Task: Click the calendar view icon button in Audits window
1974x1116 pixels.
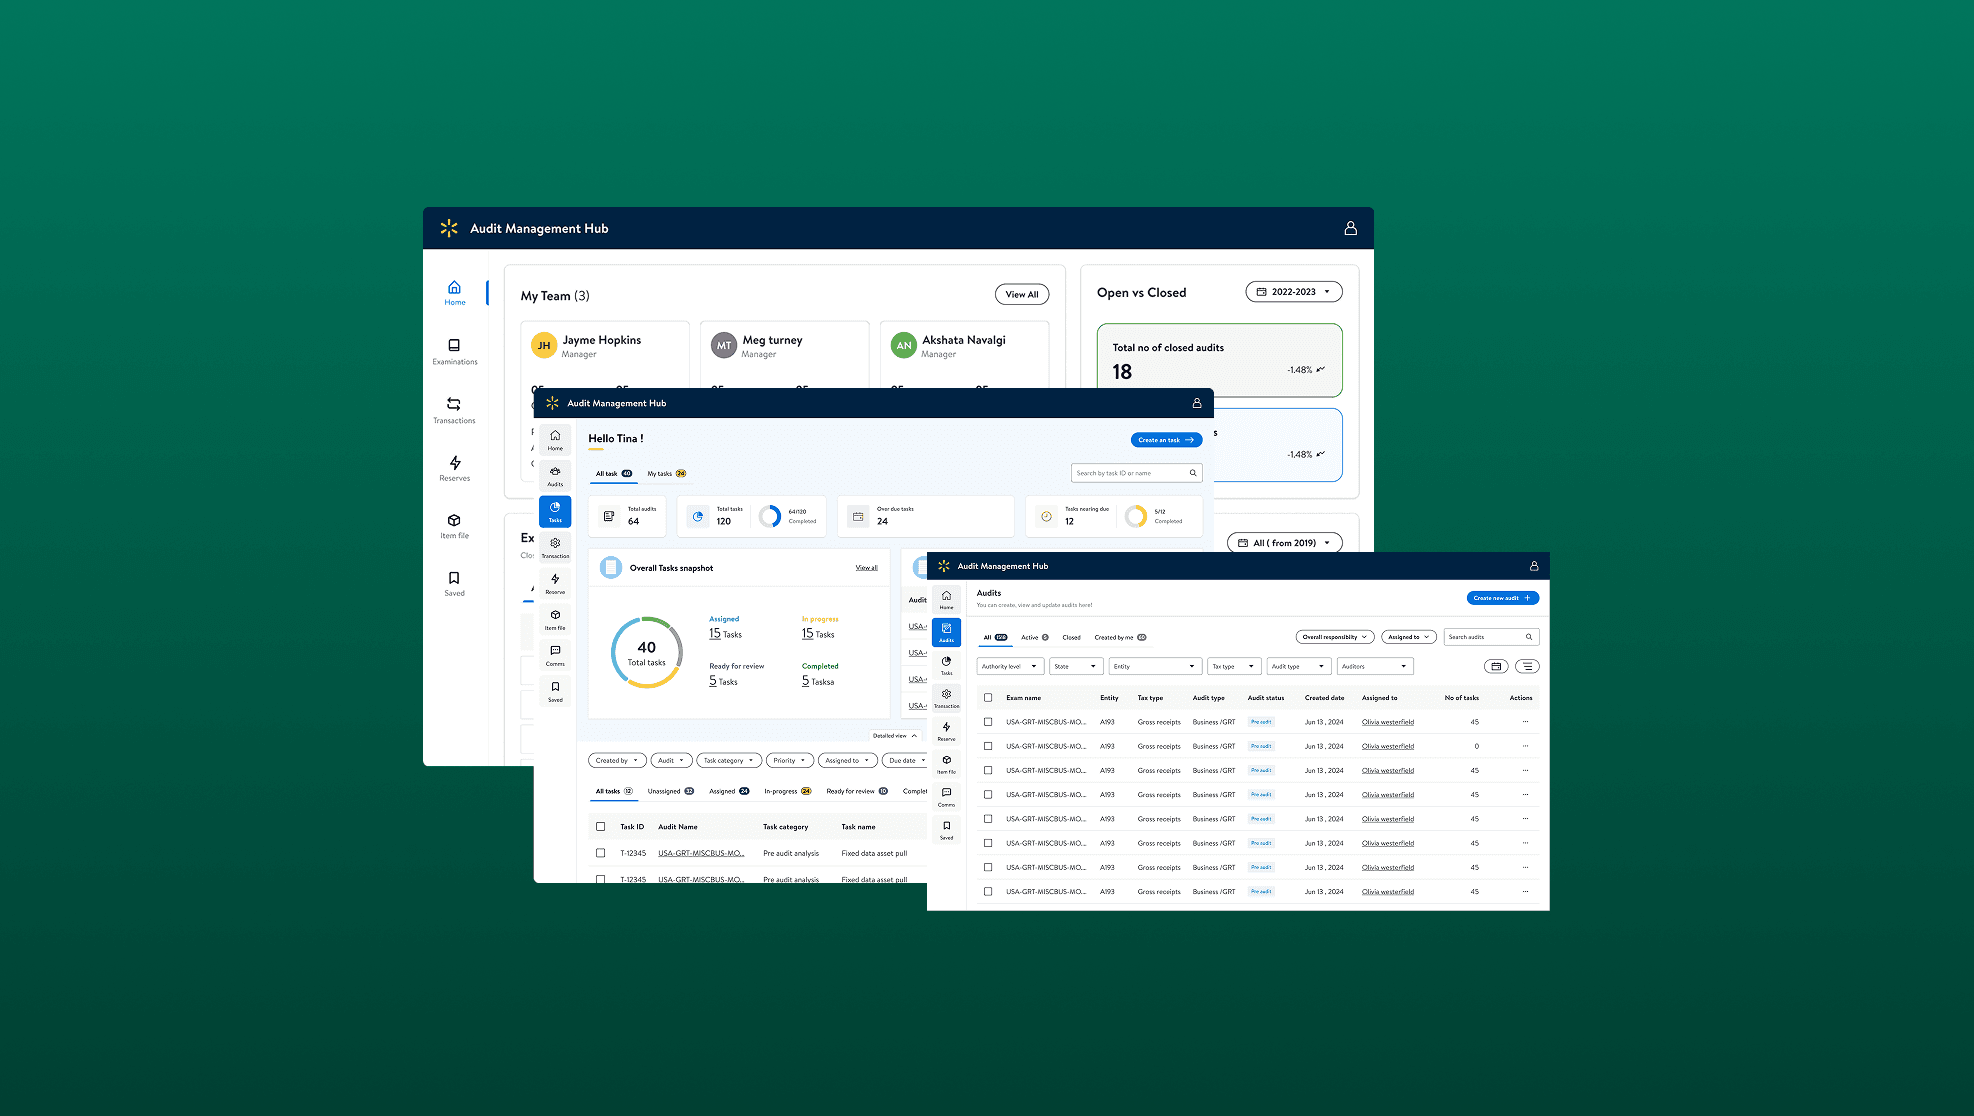Action: coord(1496,666)
